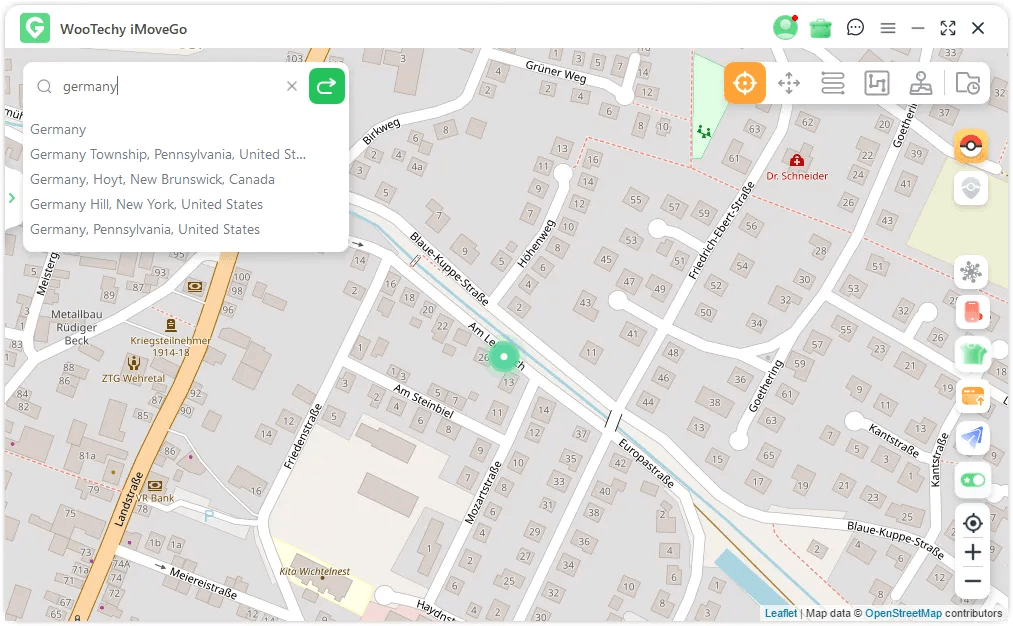Open Multi-Spot Mode using the winding route icon
Image resolution: width=1013 pixels, height=626 pixels.
pos(833,83)
